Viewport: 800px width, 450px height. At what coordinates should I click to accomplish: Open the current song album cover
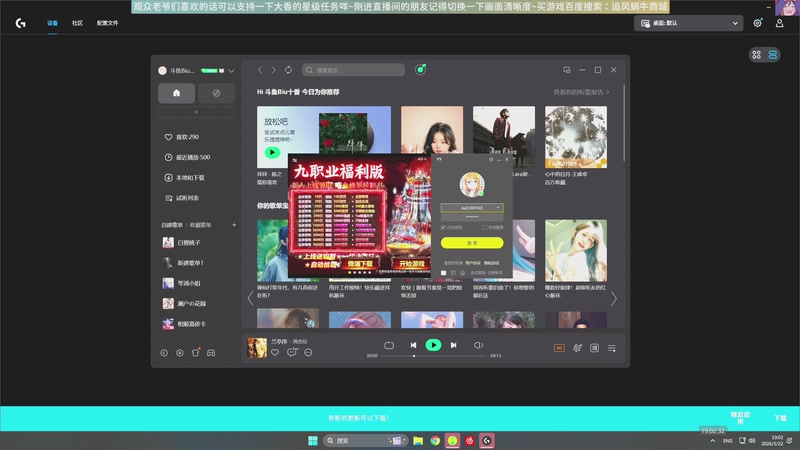tap(257, 348)
